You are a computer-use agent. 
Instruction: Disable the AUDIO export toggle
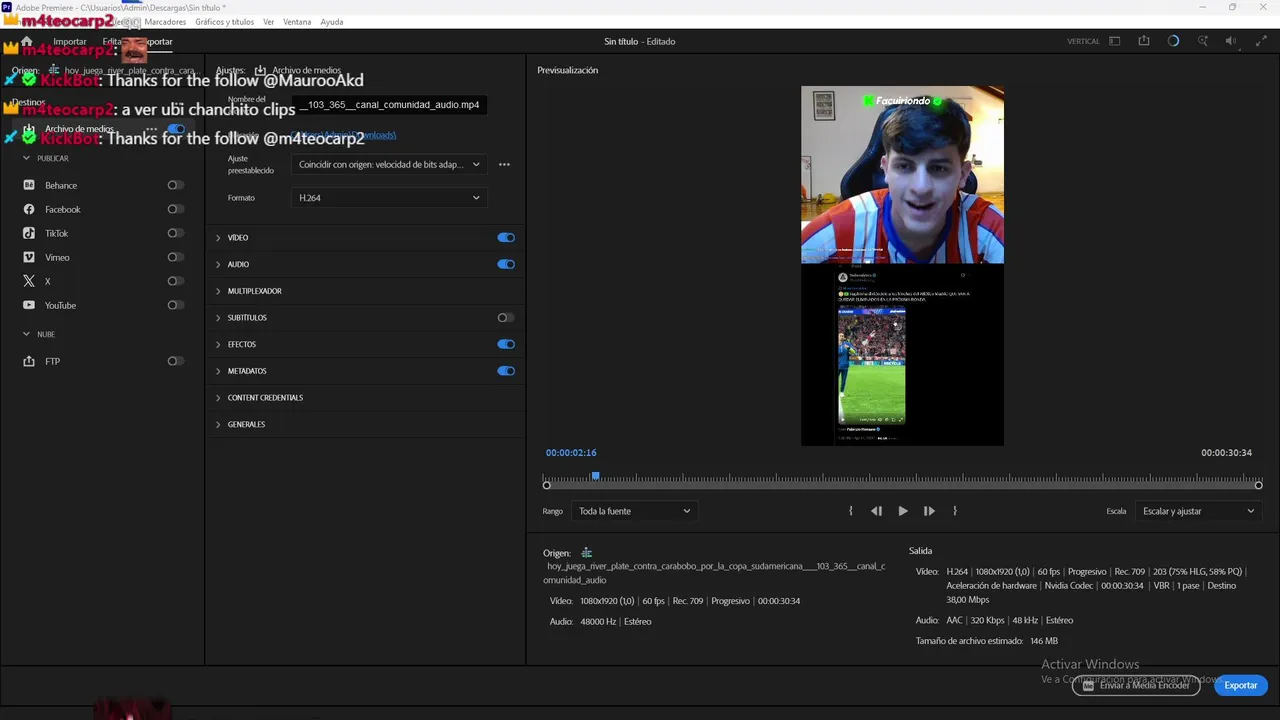click(x=506, y=264)
